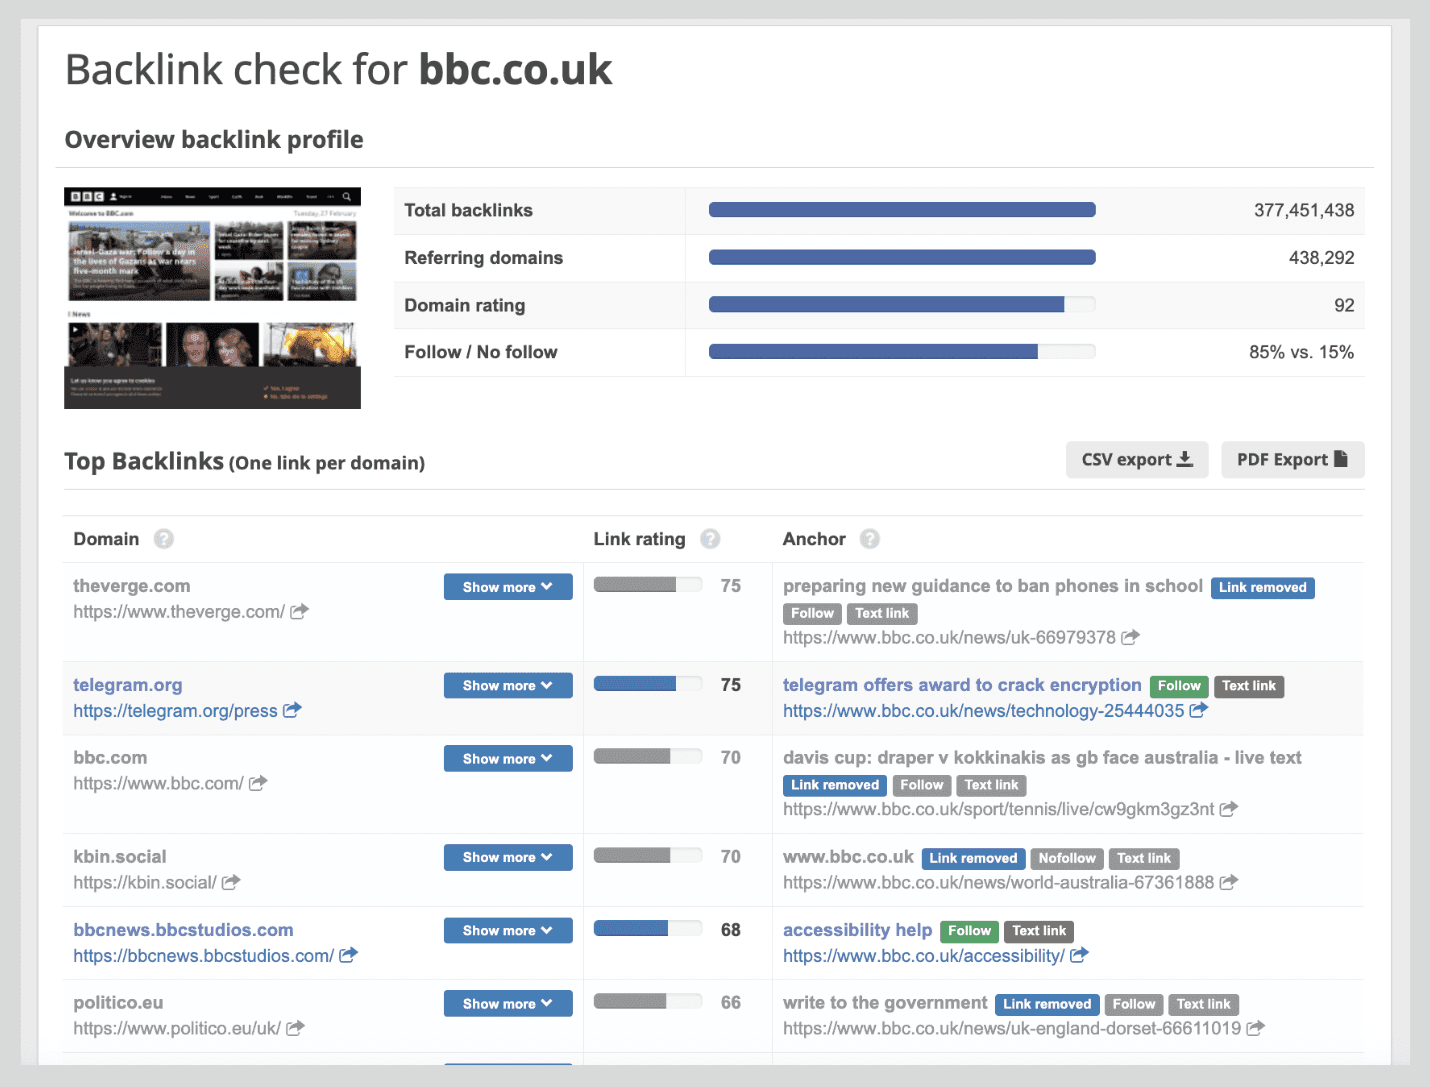Screen dimensions: 1430x1087
Task: Click the Domain rating progress bar
Action: point(901,305)
